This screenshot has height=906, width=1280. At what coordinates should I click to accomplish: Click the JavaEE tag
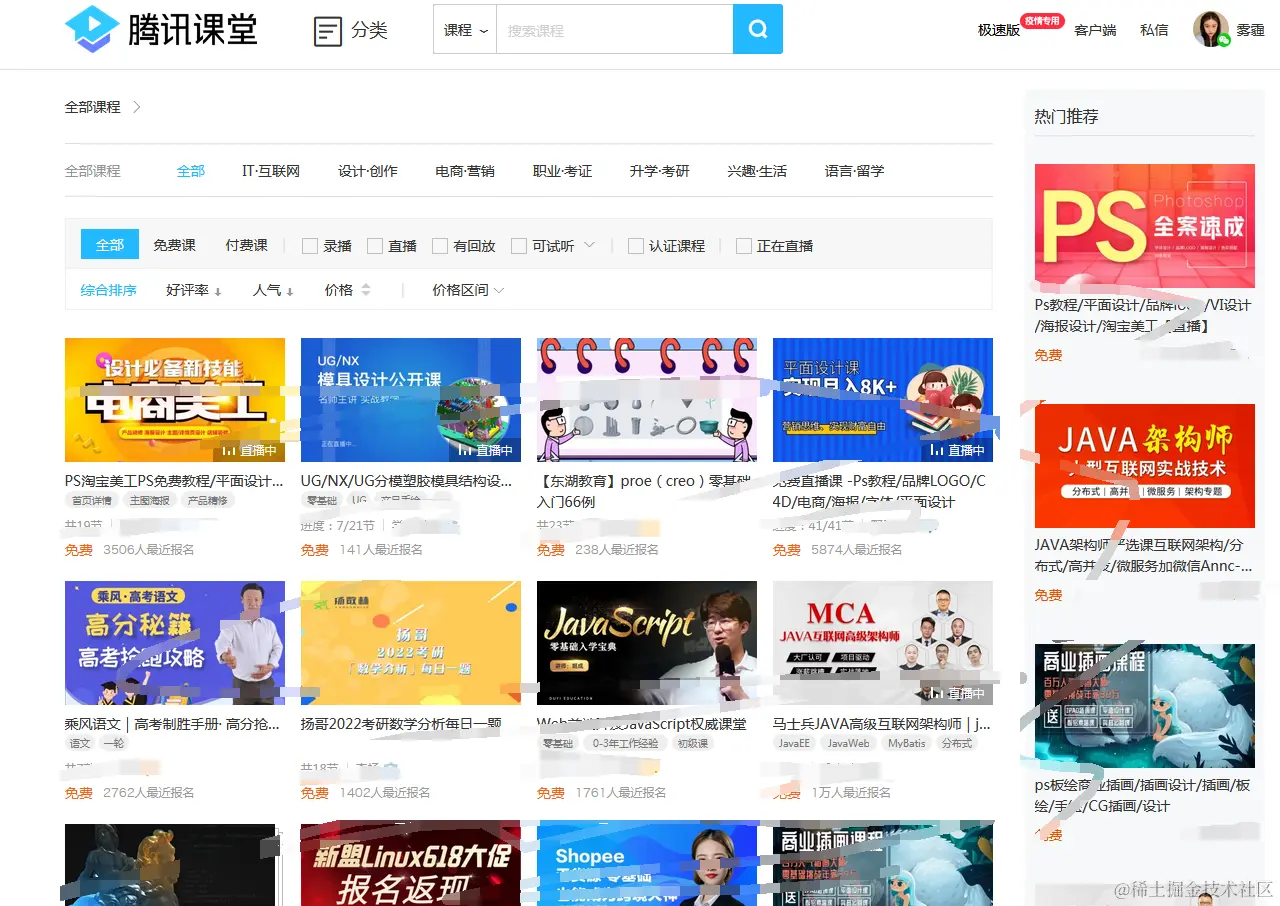795,744
